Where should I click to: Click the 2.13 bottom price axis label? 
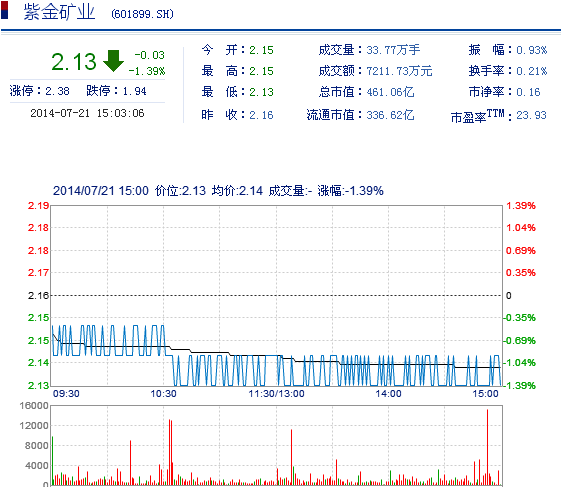pos(38,386)
